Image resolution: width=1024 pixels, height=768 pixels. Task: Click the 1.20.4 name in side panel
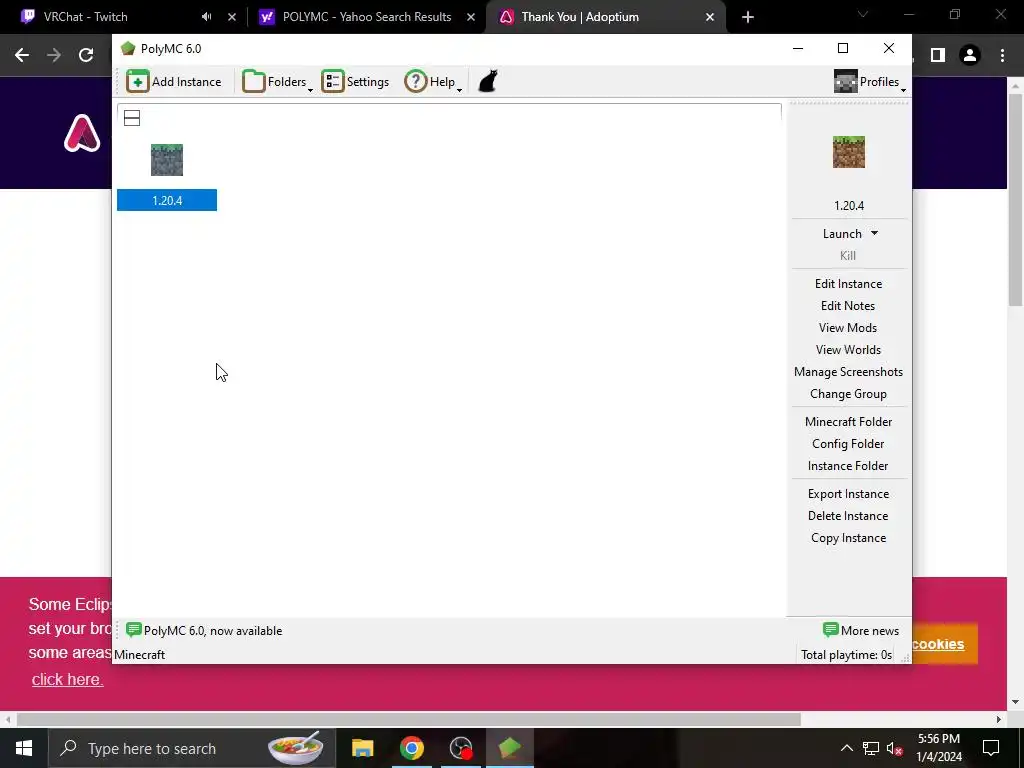tap(849, 206)
